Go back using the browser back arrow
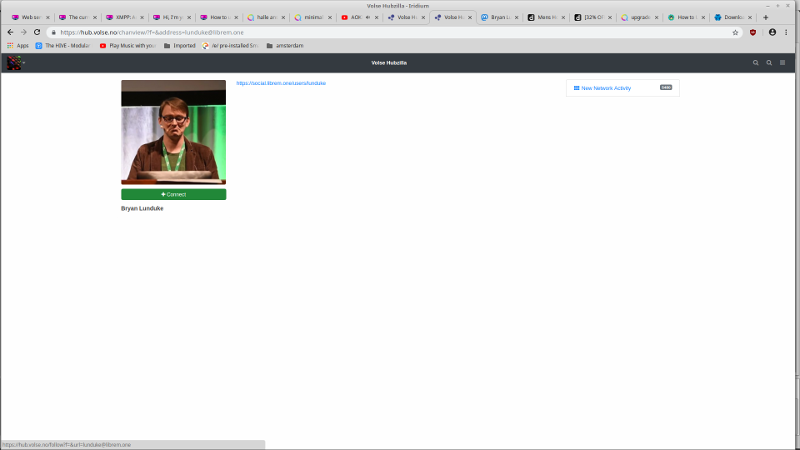800x450 pixels. tap(10, 32)
